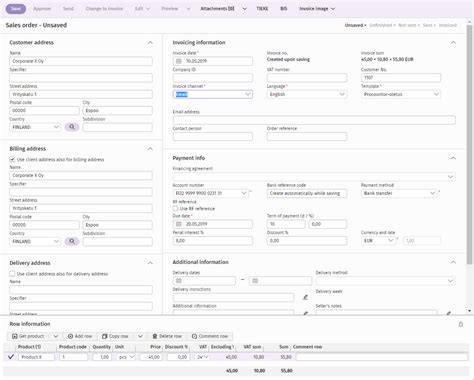Image resolution: width=474 pixels, height=380 pixels.
Task: Open the due date calendar icon
Action: [x=179, y=224]
